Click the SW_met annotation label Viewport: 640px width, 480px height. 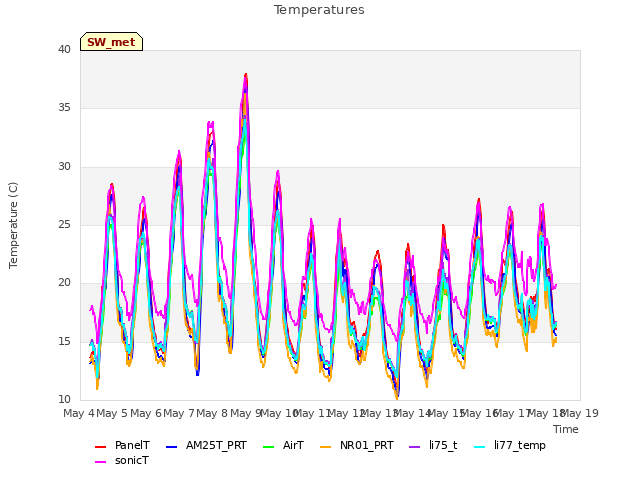[111, 42]
